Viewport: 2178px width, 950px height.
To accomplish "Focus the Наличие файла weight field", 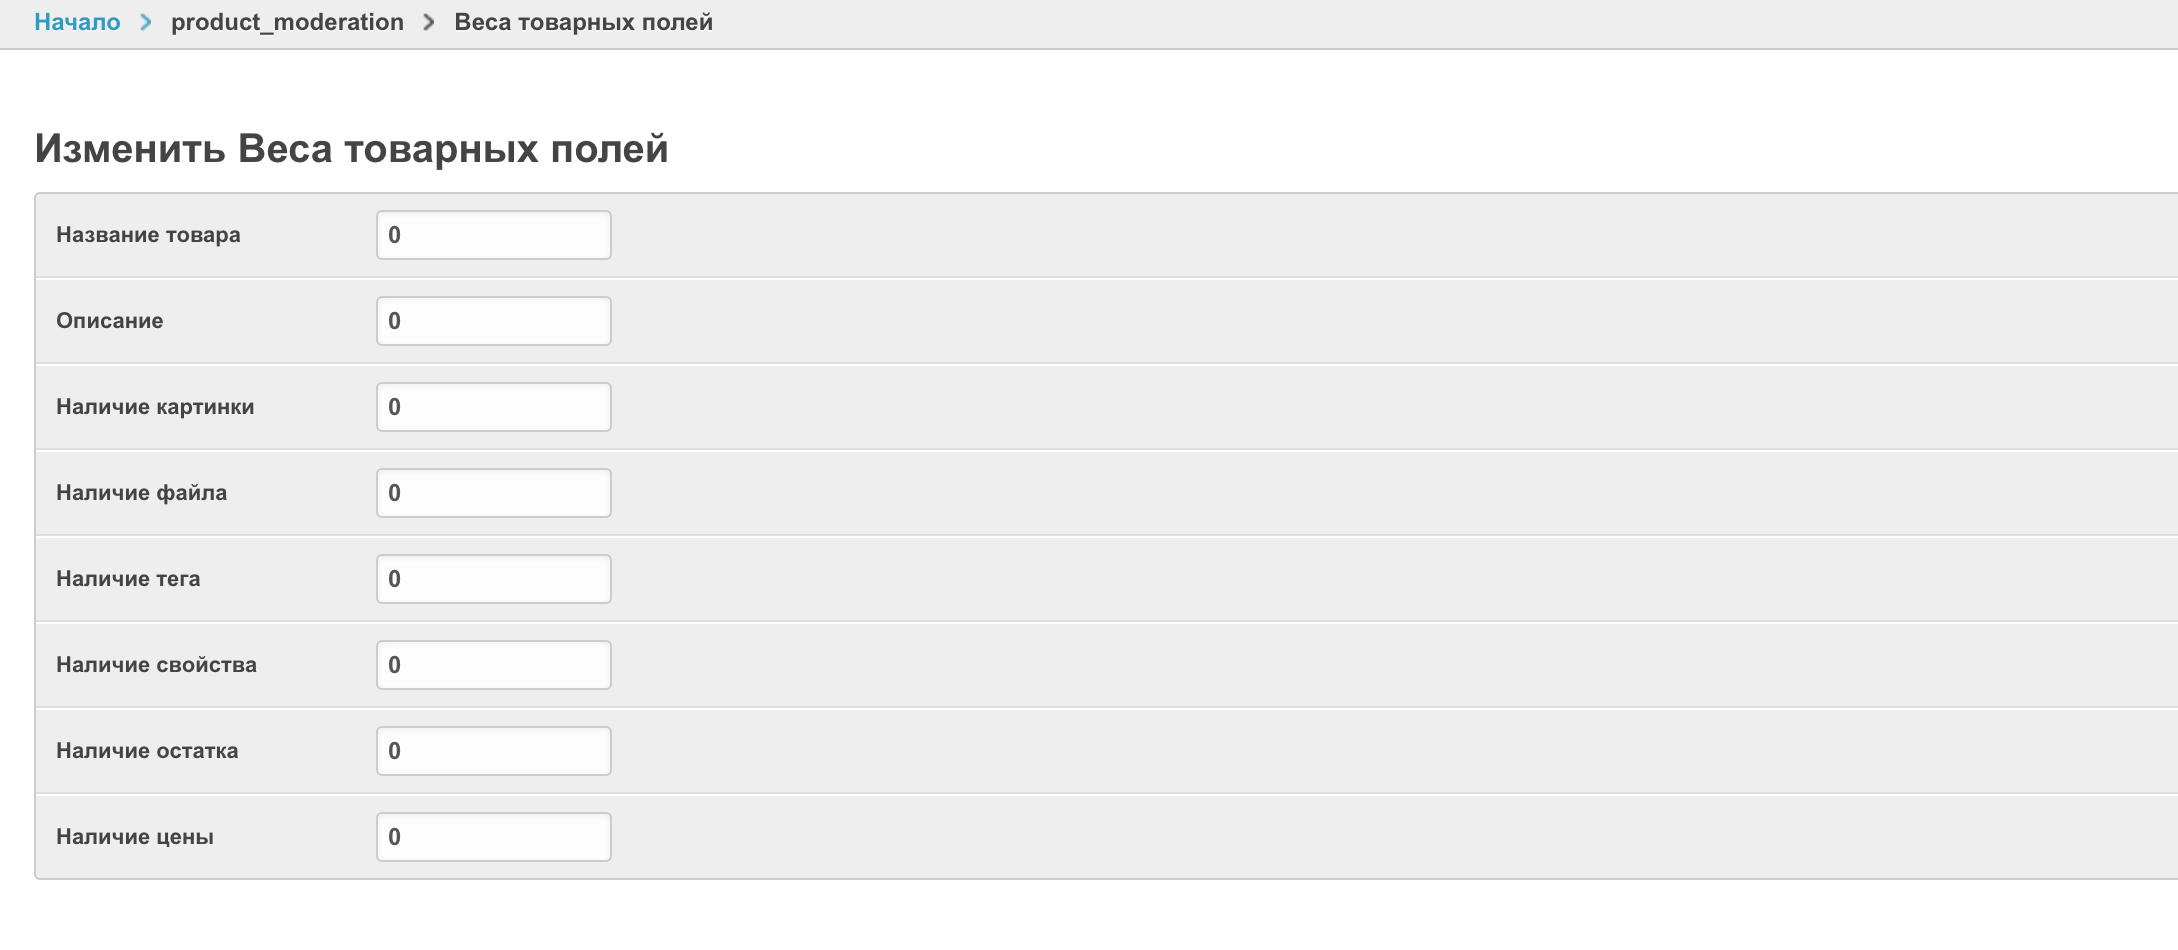I will coord(493,493).
